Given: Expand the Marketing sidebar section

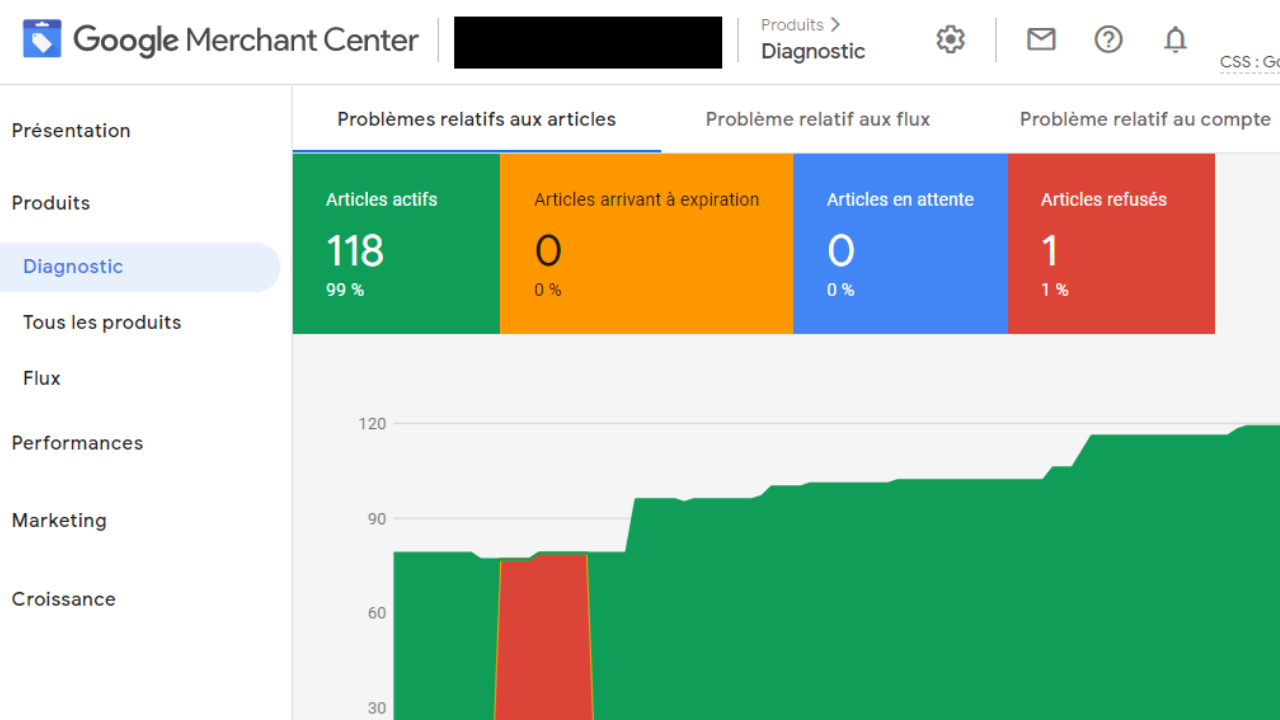Looking at the screenshot, I should [x=59, y=520].
